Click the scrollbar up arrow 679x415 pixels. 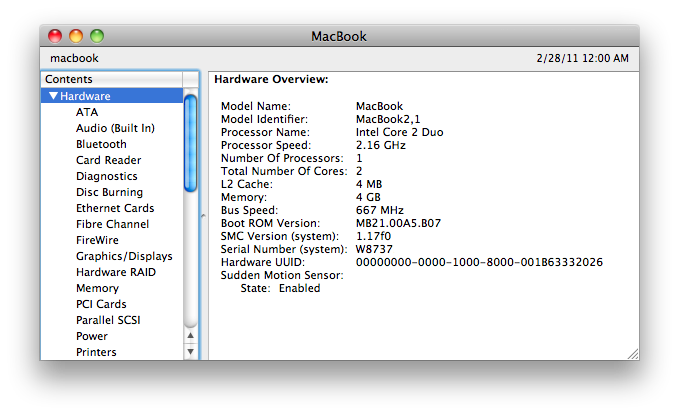[191, 336]
